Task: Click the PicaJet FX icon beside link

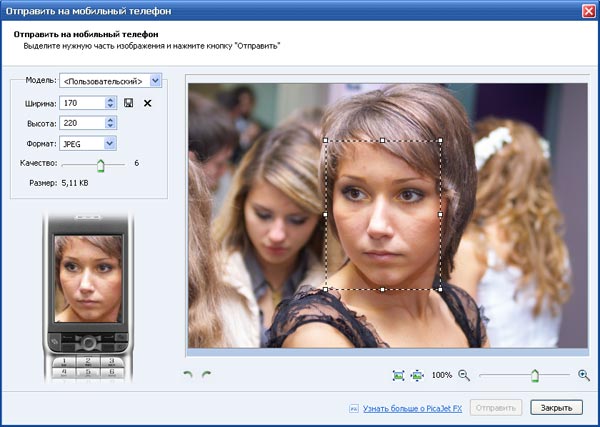Action: point(353,408)
